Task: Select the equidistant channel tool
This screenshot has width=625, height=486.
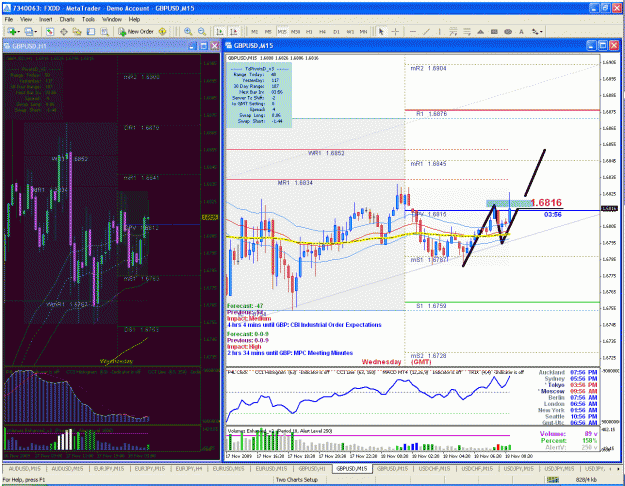Action: [453, 31]
